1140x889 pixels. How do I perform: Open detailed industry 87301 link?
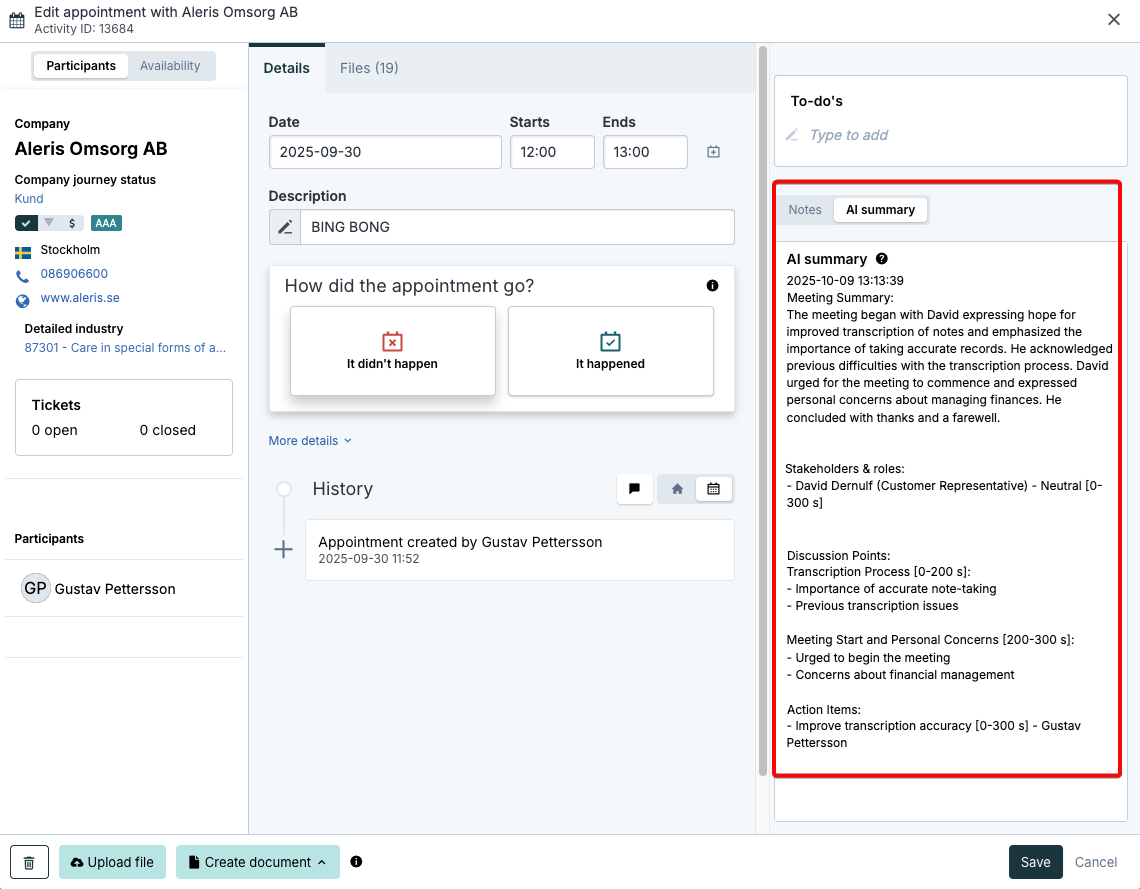tap(125, 347)
